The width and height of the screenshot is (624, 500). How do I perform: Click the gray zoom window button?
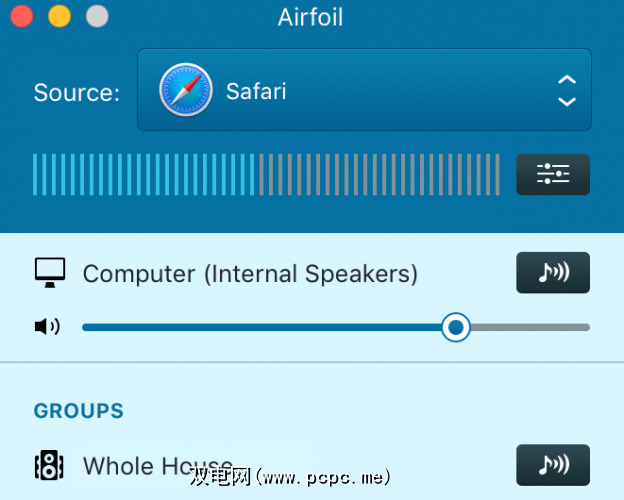pyautogui.click(x=97, y=16)
